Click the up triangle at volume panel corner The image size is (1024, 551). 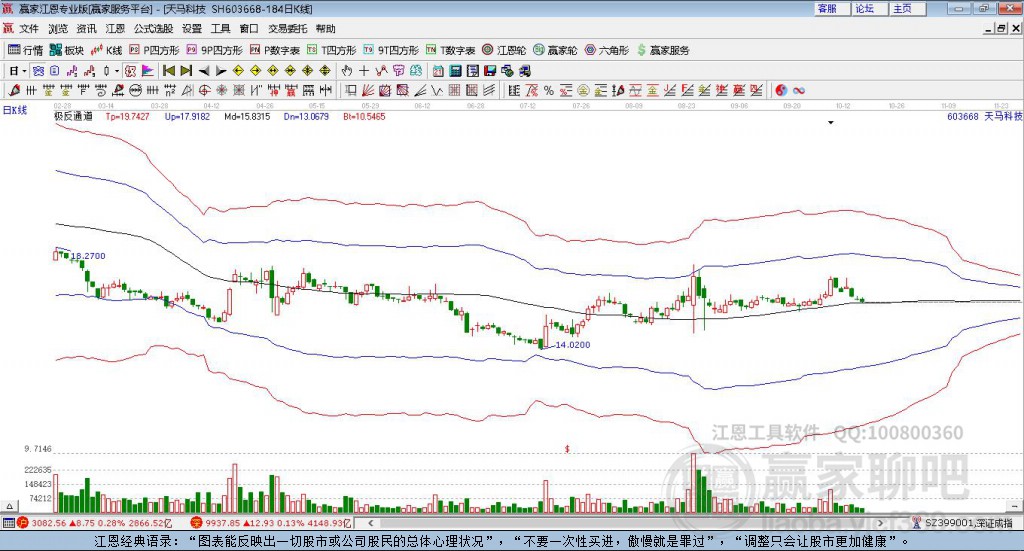[9, 506]
